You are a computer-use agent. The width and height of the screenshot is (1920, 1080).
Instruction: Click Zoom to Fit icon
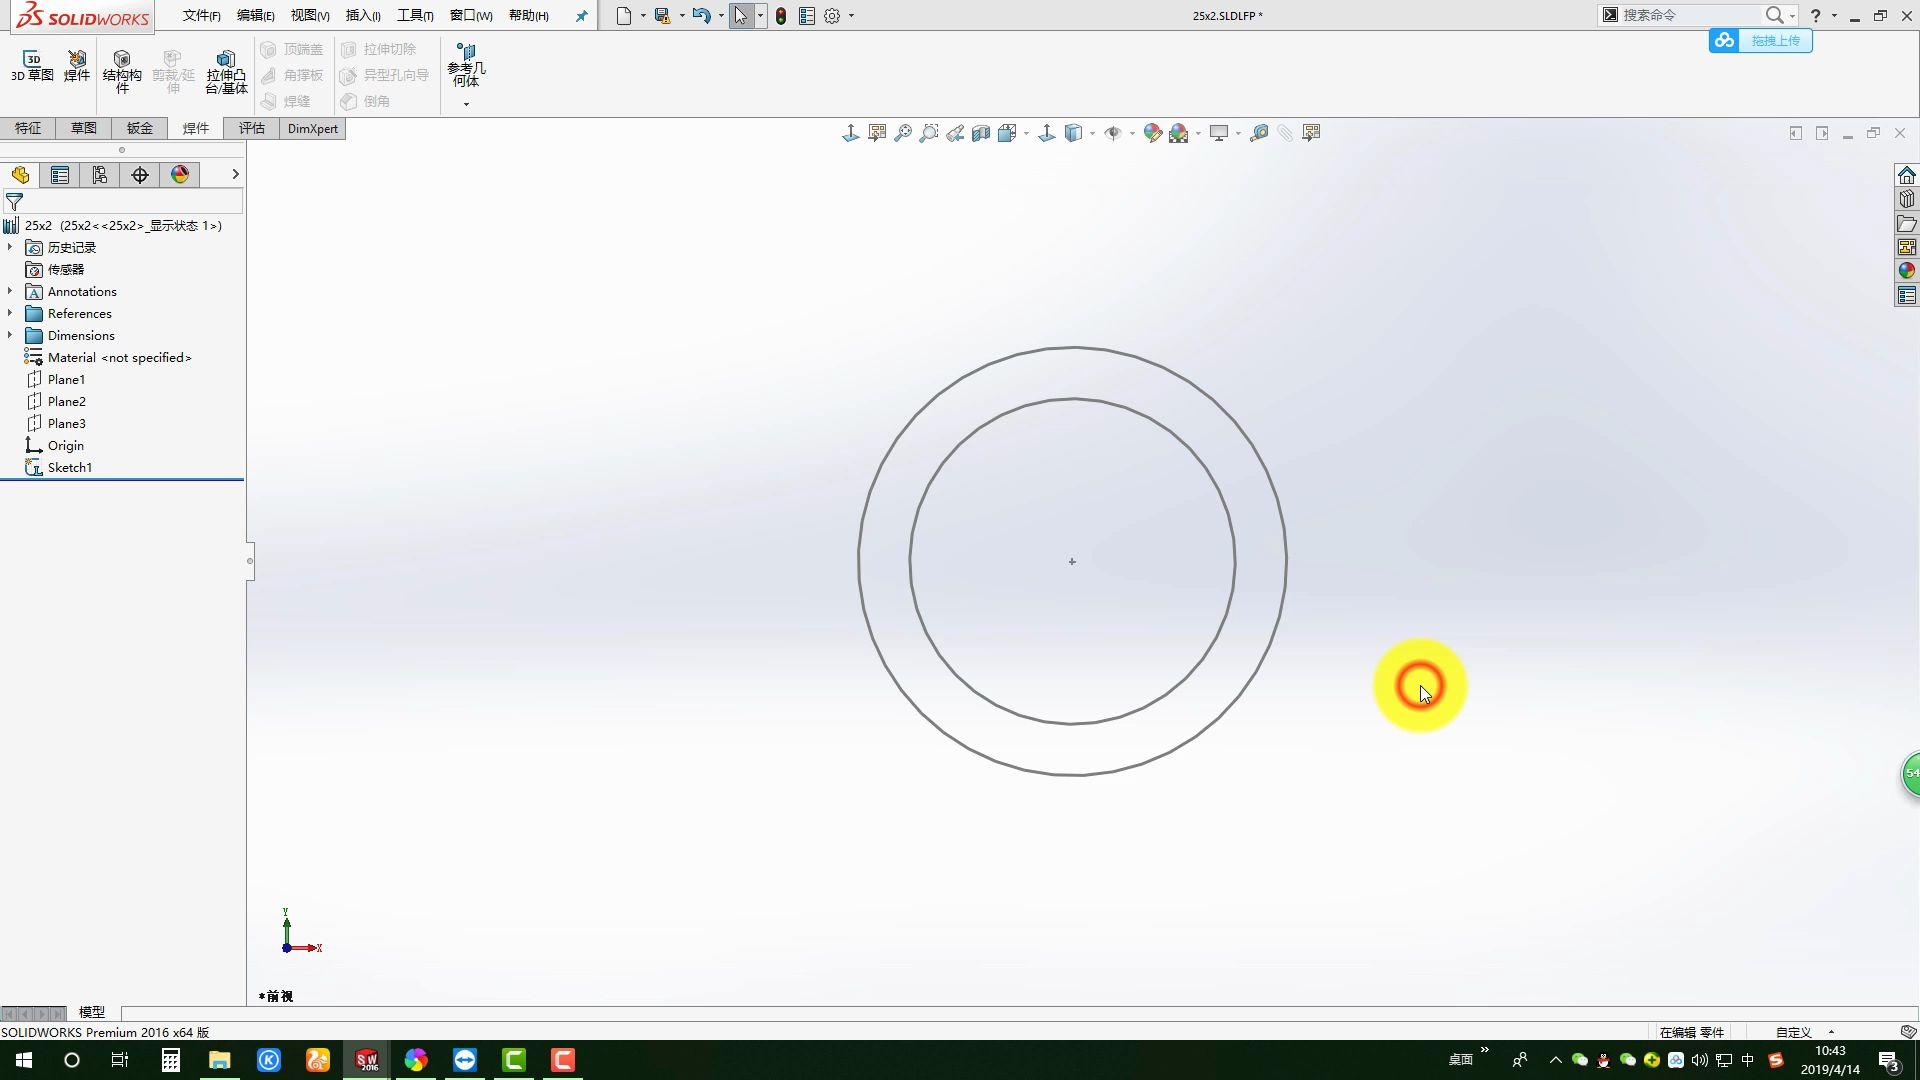point(903,133)
